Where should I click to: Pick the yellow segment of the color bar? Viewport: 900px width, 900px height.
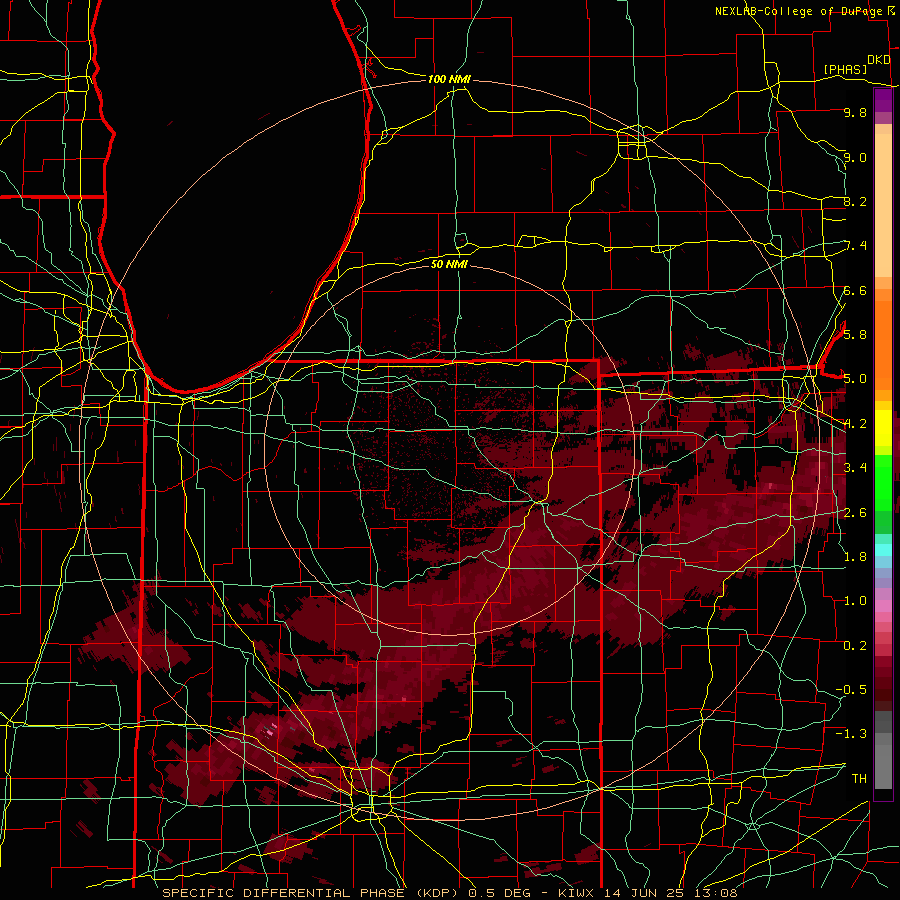point(883,428)
